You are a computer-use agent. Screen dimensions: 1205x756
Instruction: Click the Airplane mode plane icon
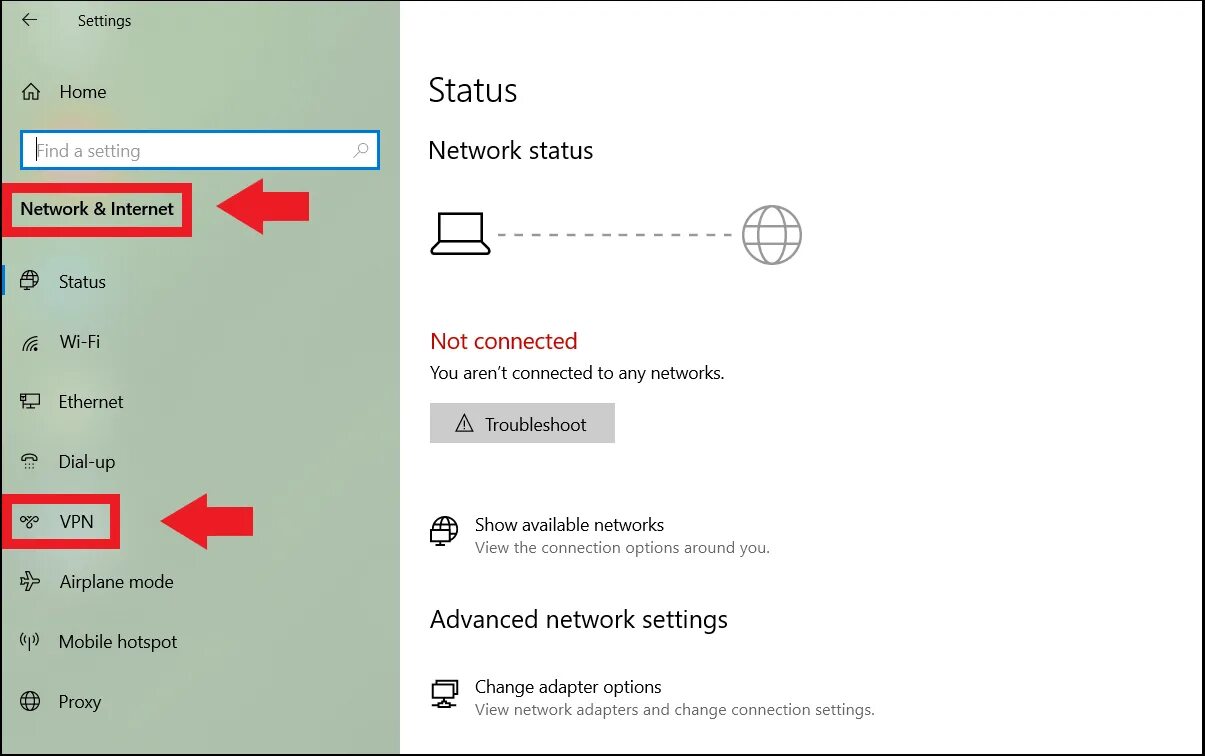30,582
